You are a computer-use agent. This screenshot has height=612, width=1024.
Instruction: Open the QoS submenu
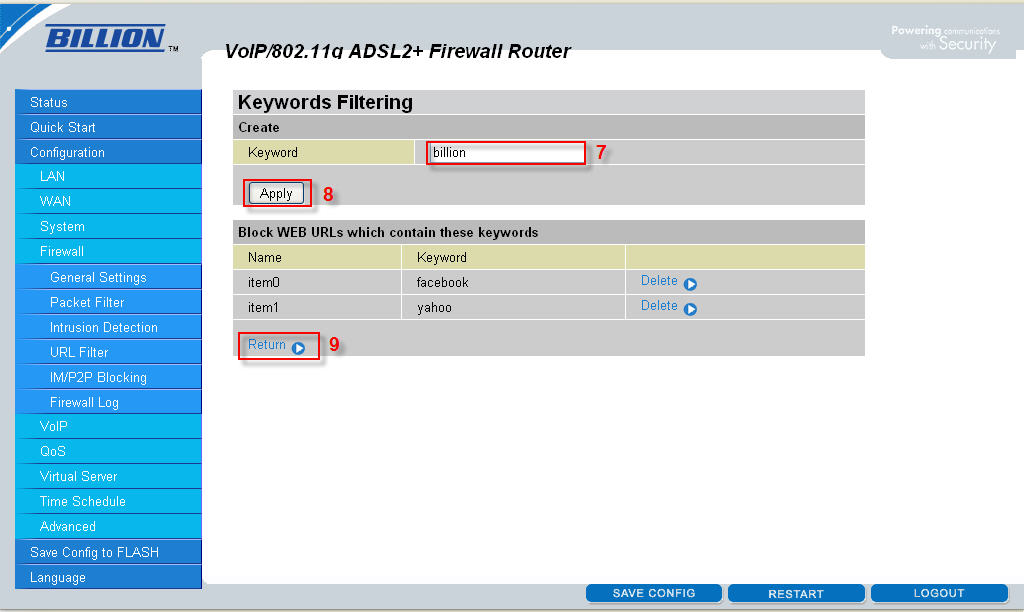click(108, 451)
